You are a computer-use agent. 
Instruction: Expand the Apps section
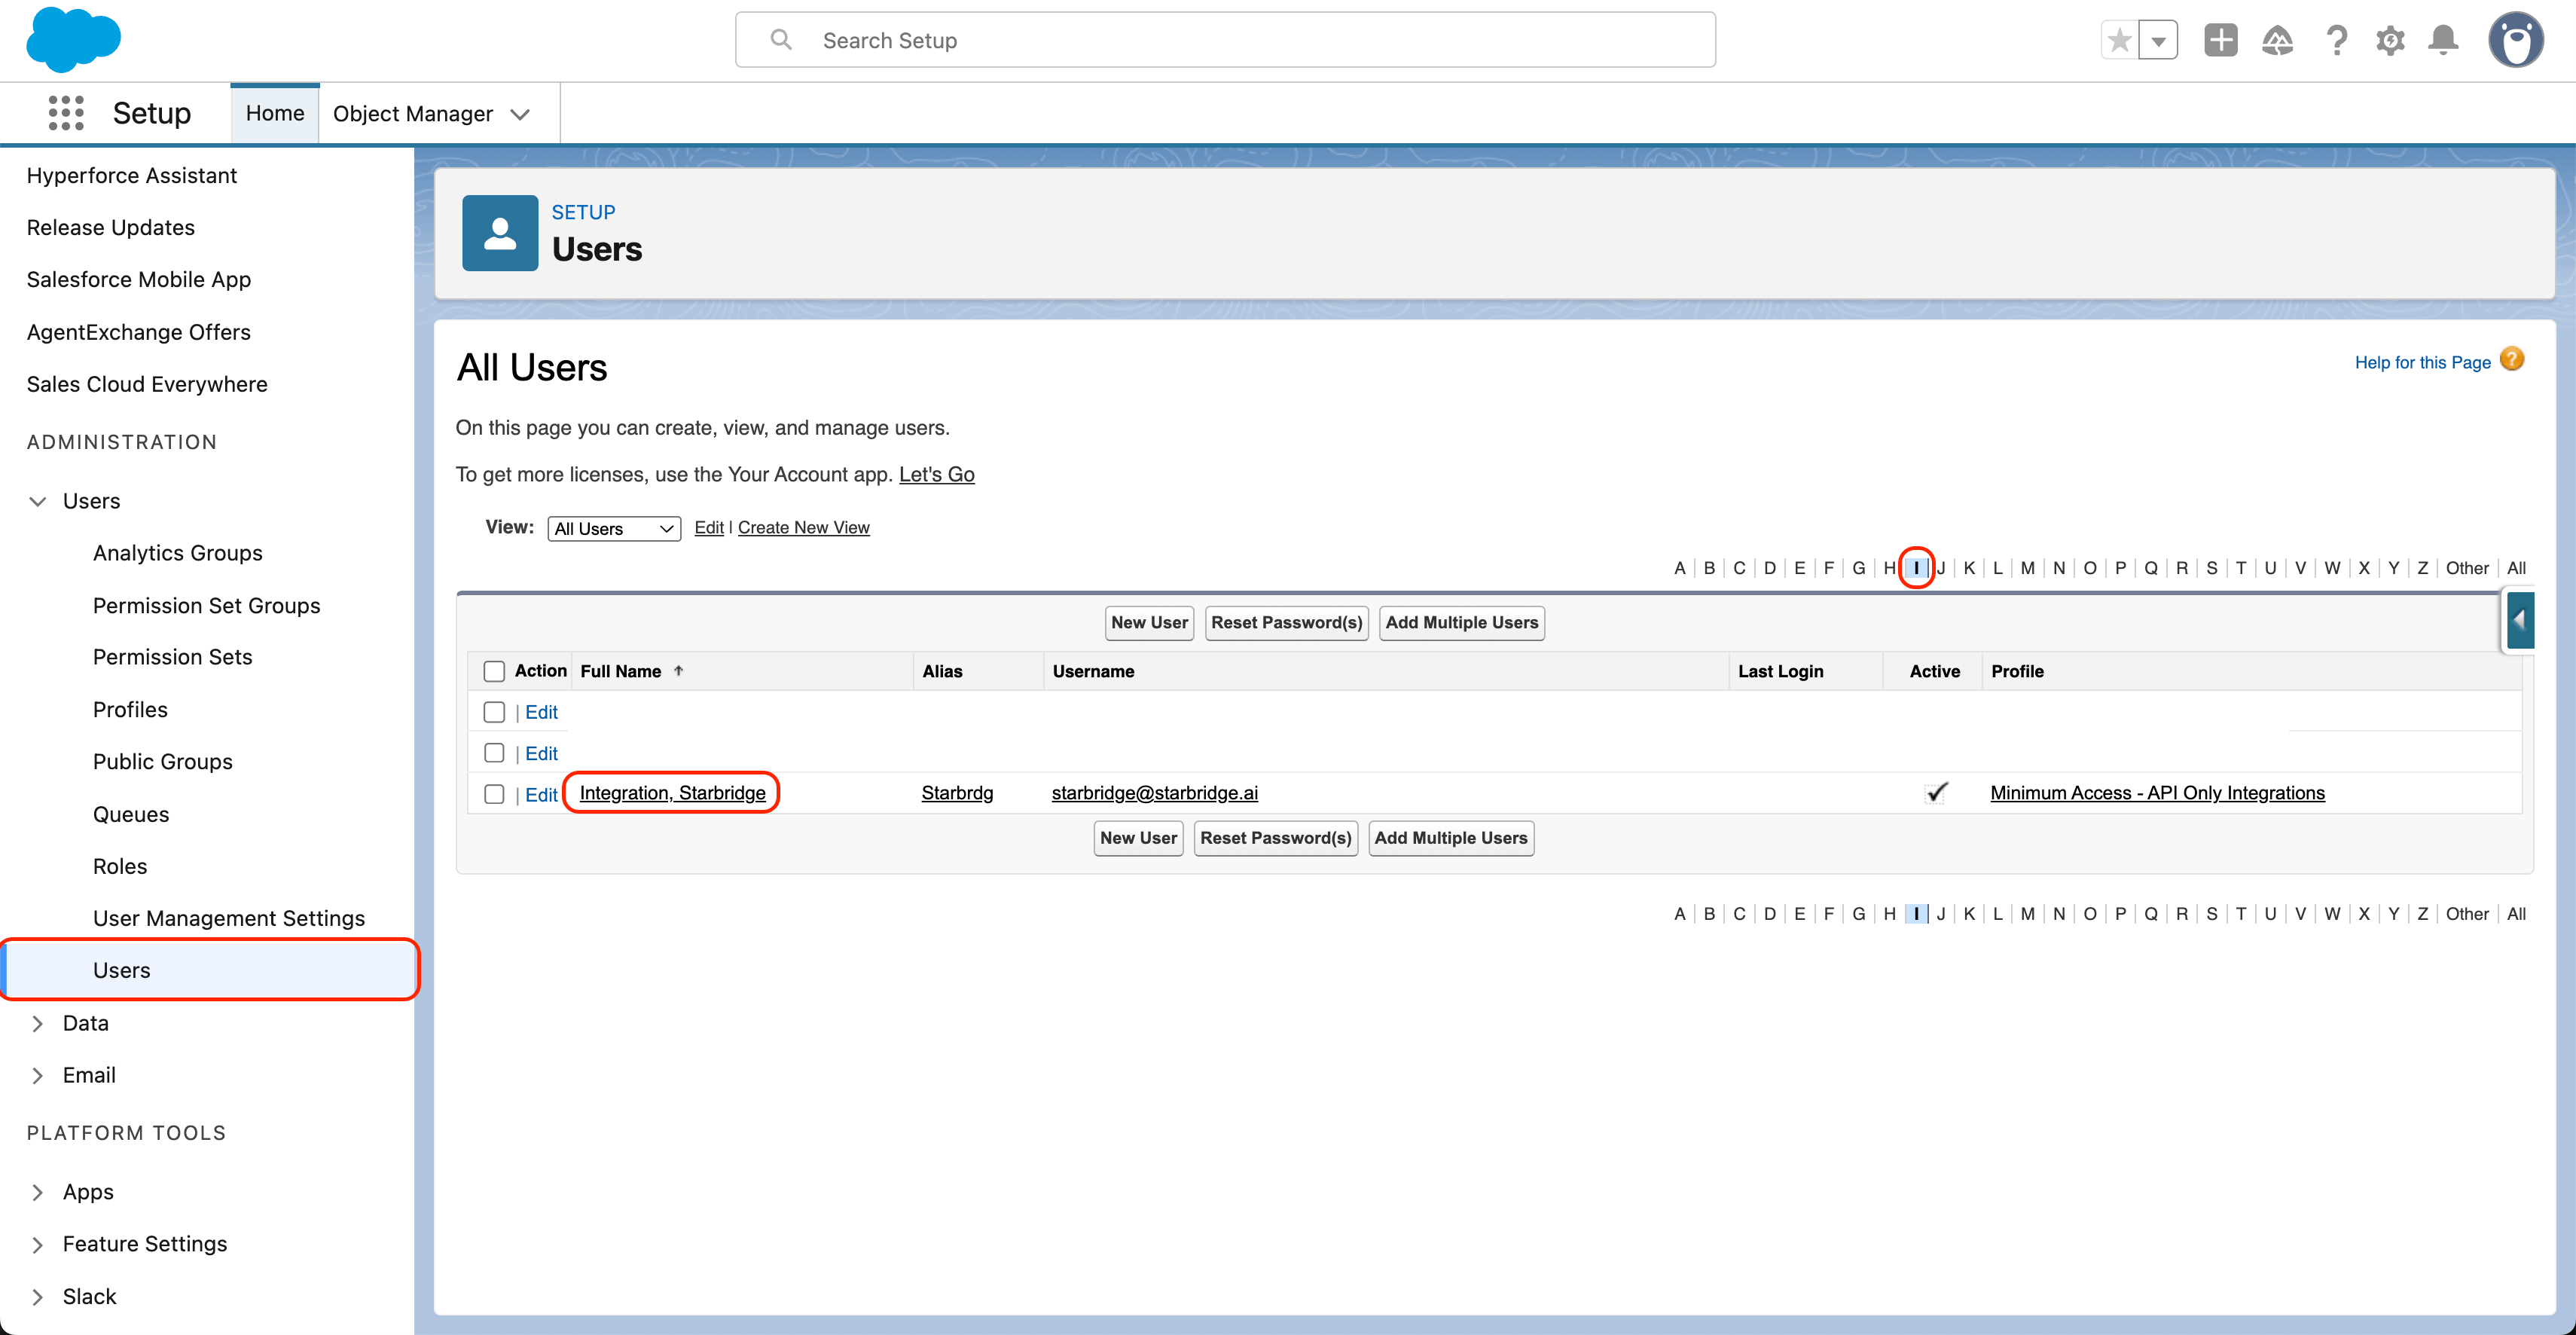[x=38, y=1192]
